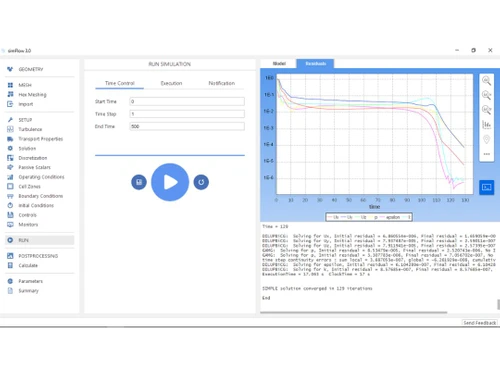Viewport: 500px width, 375px height.
Task: Select the RUN item in the sidebar
Action: coord(39,240)
